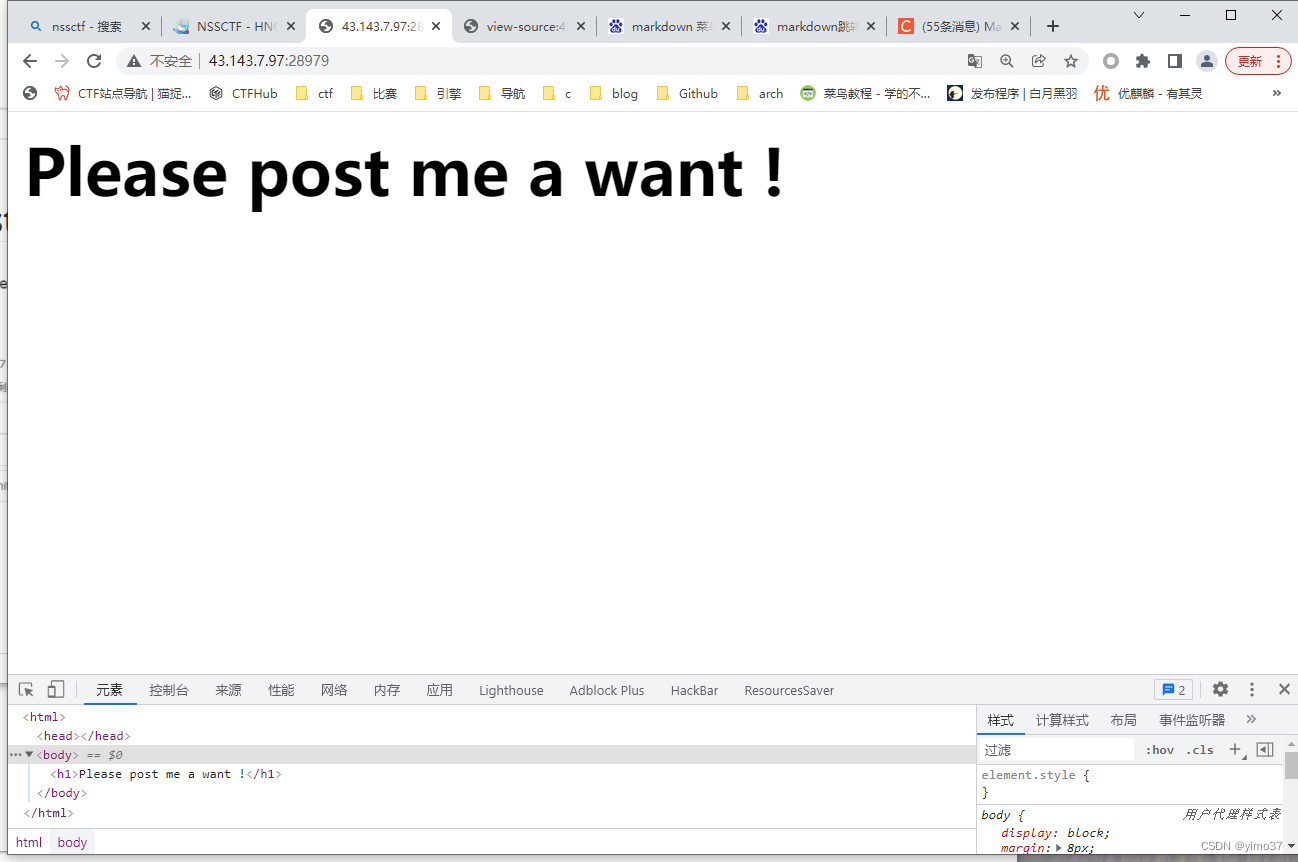The image size is (1298, 862).
Task: Open the arch bookmarks folder
Action: coord(759,93)
